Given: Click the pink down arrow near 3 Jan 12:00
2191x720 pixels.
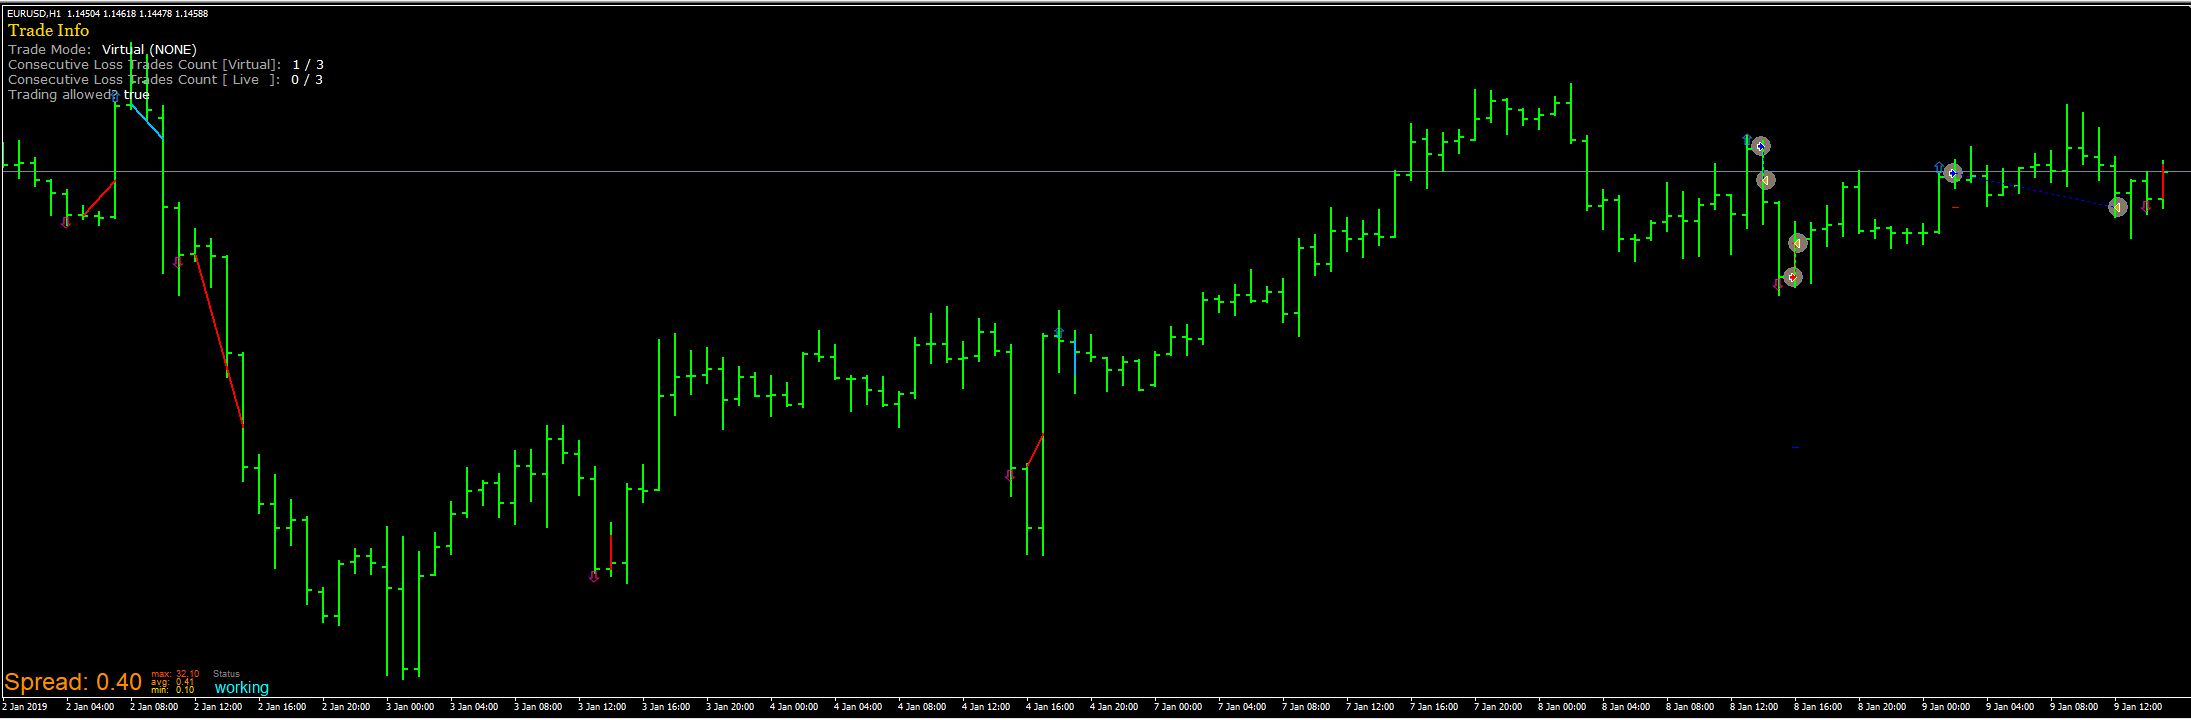Looking at the screenshot, I should pyautogui.click(x=594, y=576).
